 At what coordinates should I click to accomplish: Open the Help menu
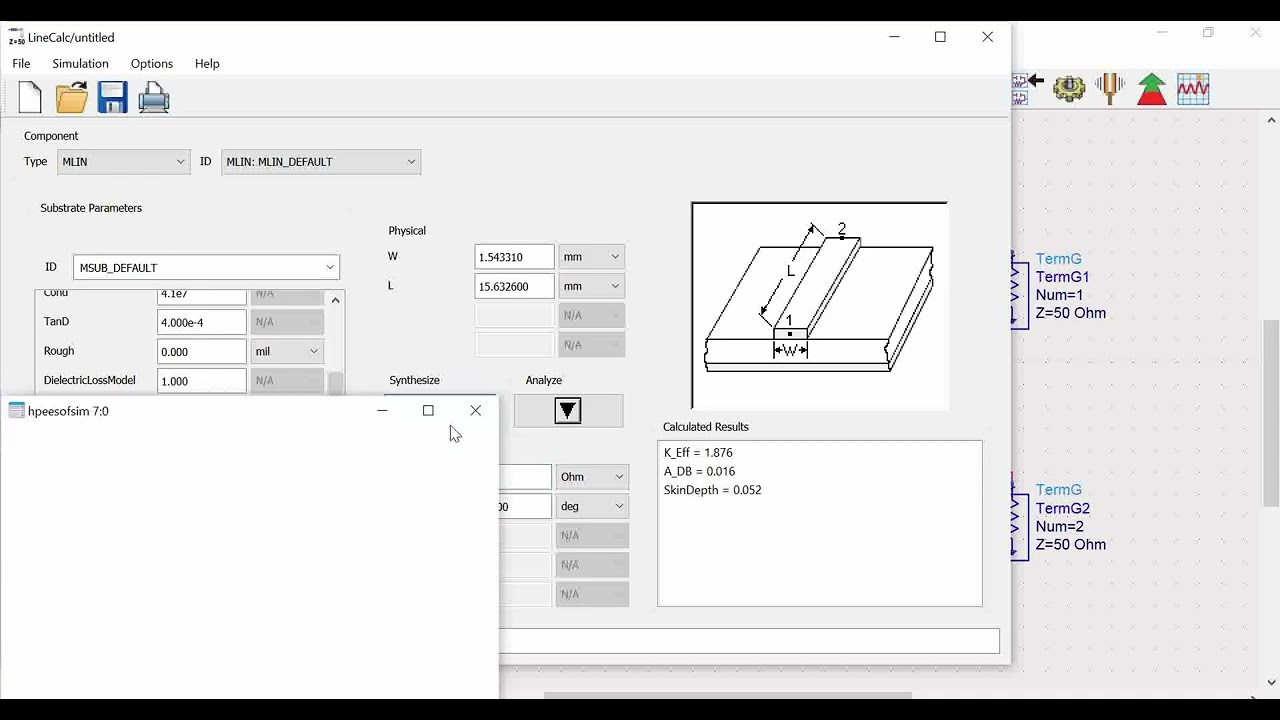[207, 63]
